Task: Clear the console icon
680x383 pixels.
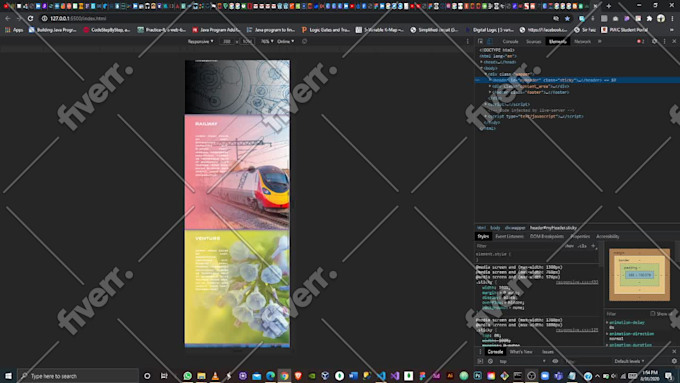Action: click(x=490, y=361)
